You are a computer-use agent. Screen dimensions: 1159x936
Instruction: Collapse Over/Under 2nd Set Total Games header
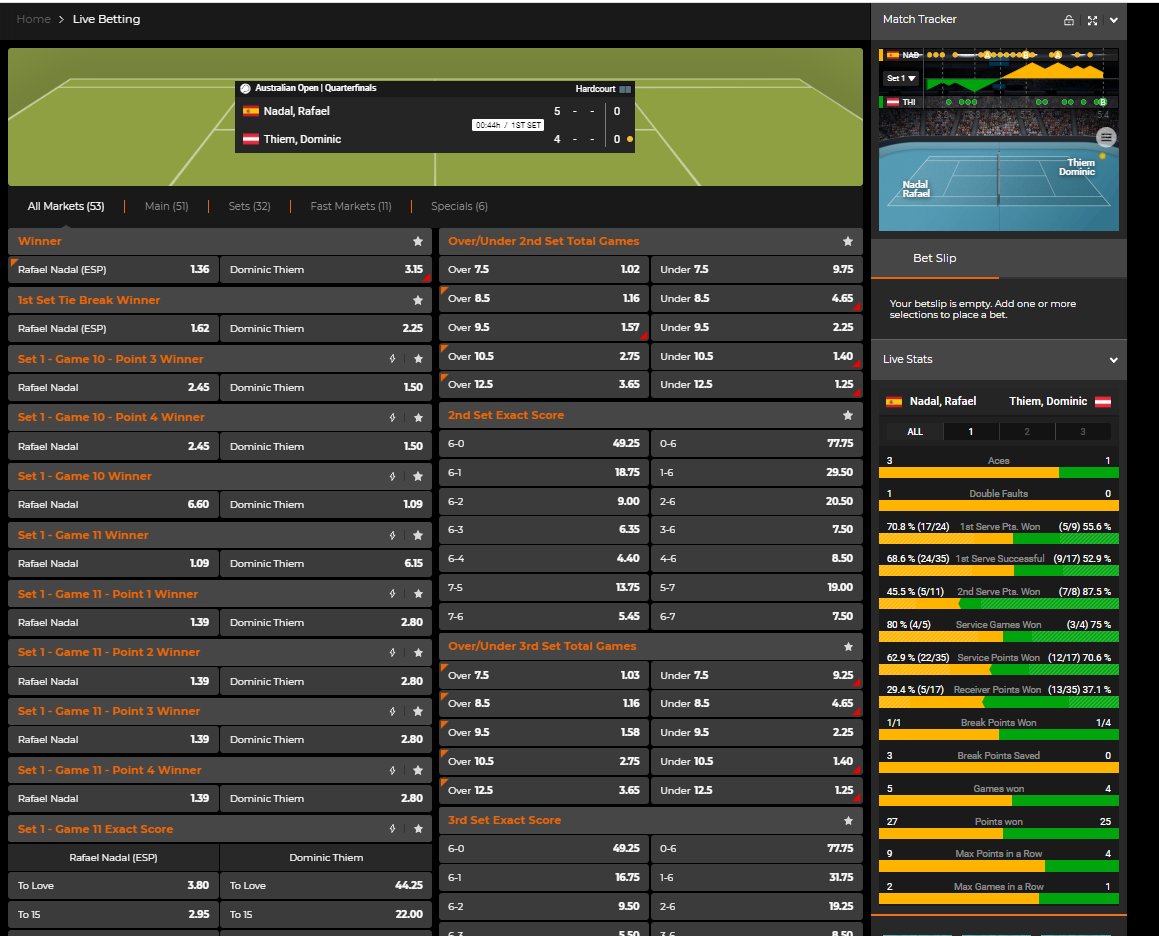pyautogui.click(x=650, y=241)
